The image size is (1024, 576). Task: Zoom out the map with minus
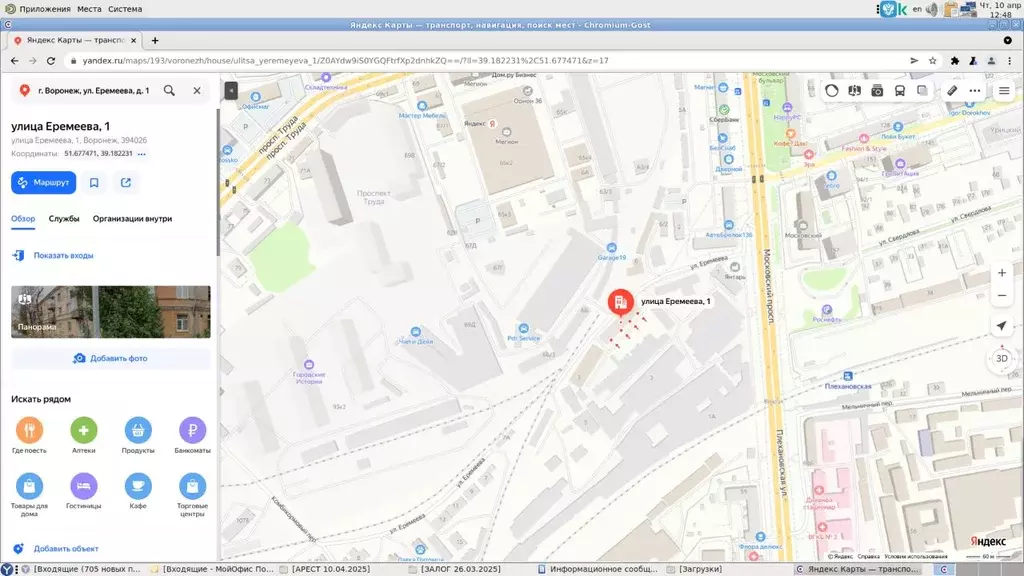[1002, 296]
